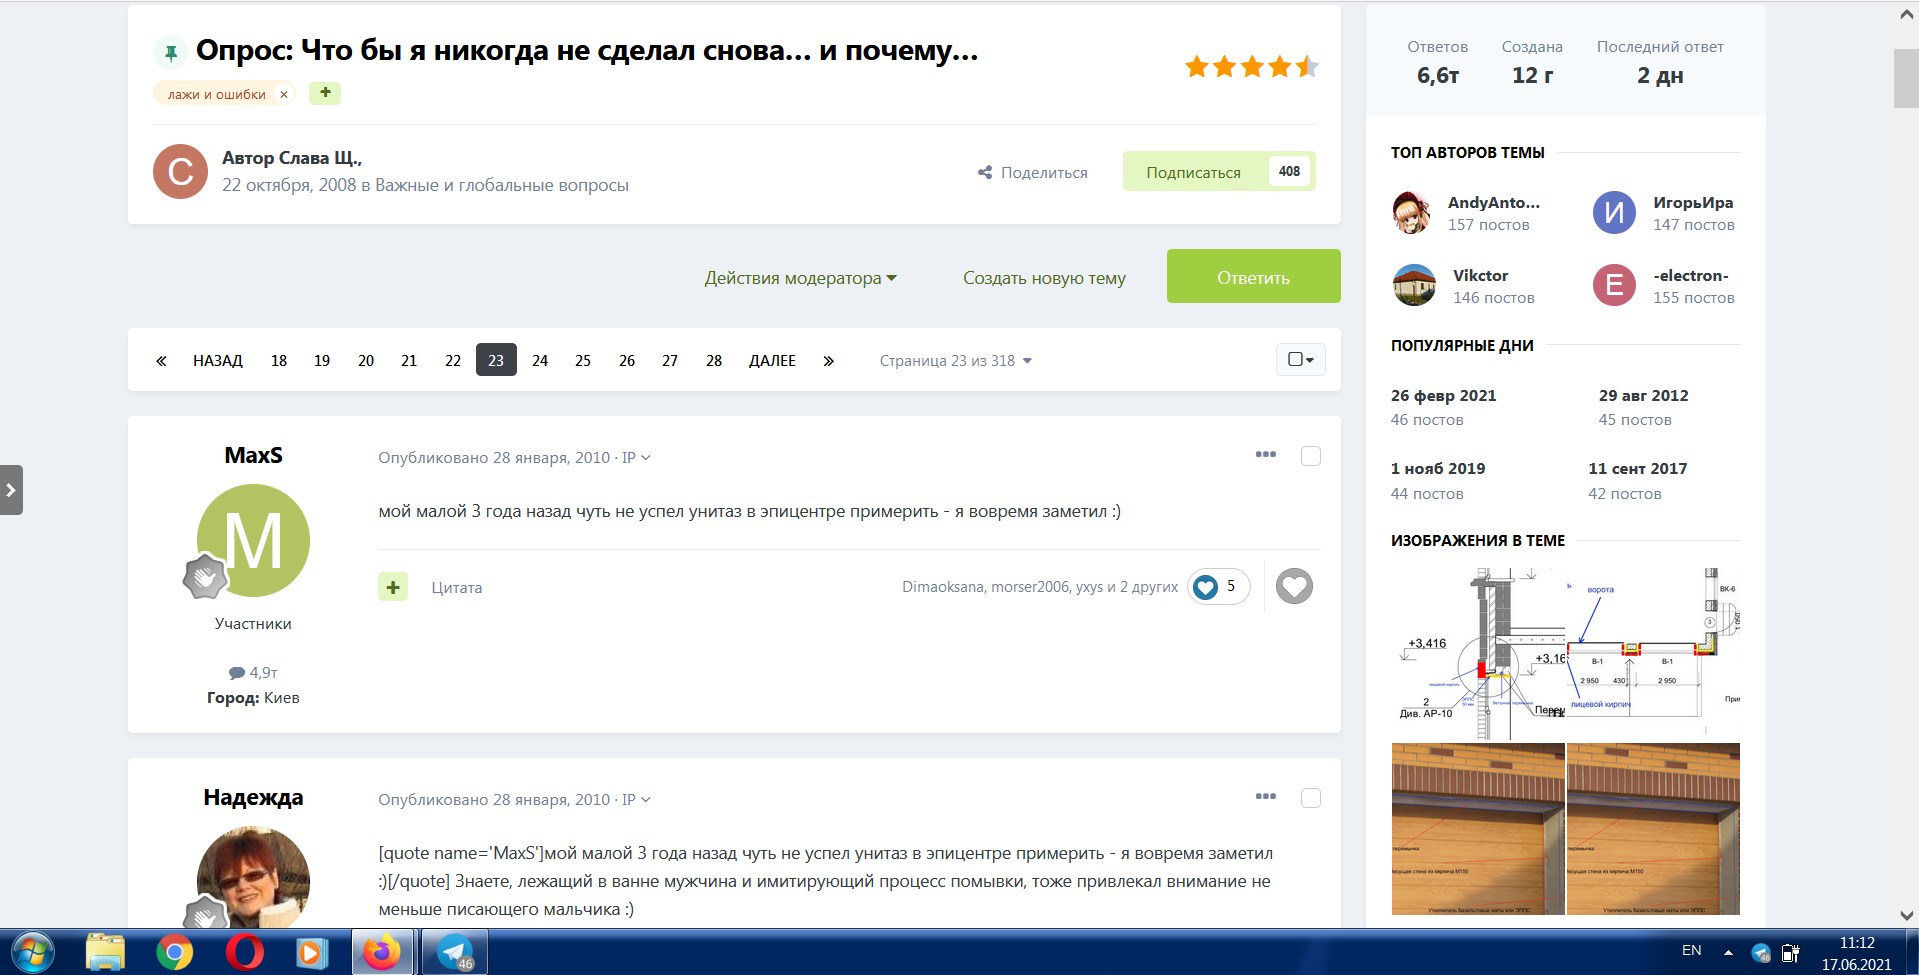This screenshot has height=975, width=1919.
Task: Check the Надежда post checkbox
Action: [1311, 798]
